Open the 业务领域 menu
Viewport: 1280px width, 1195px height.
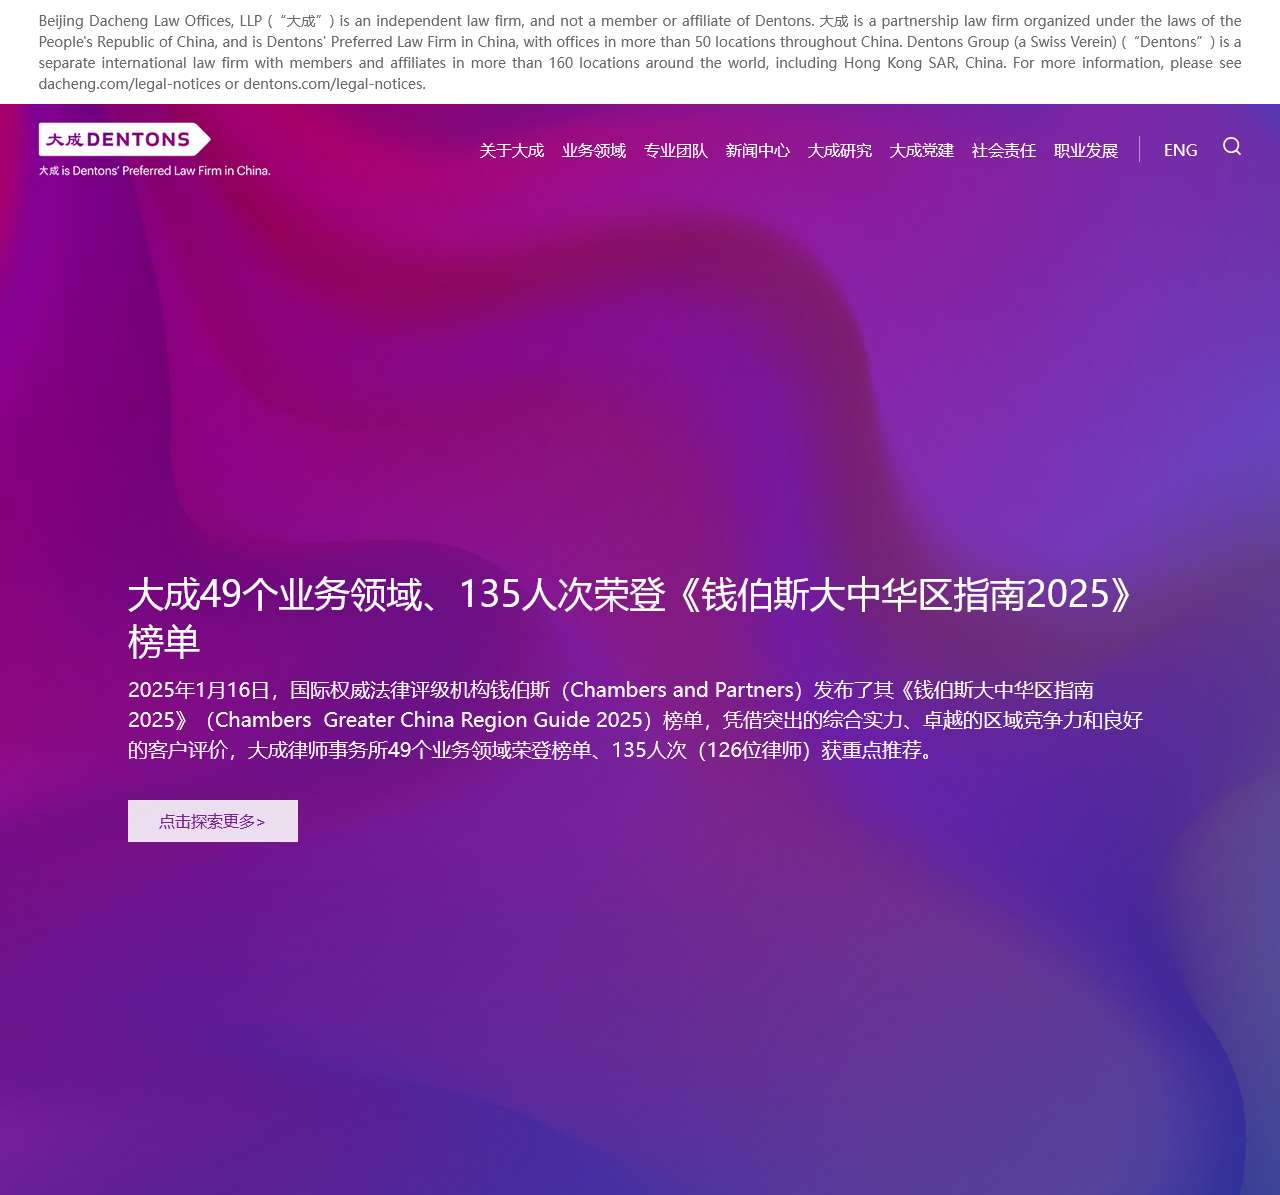coord(594,151)
